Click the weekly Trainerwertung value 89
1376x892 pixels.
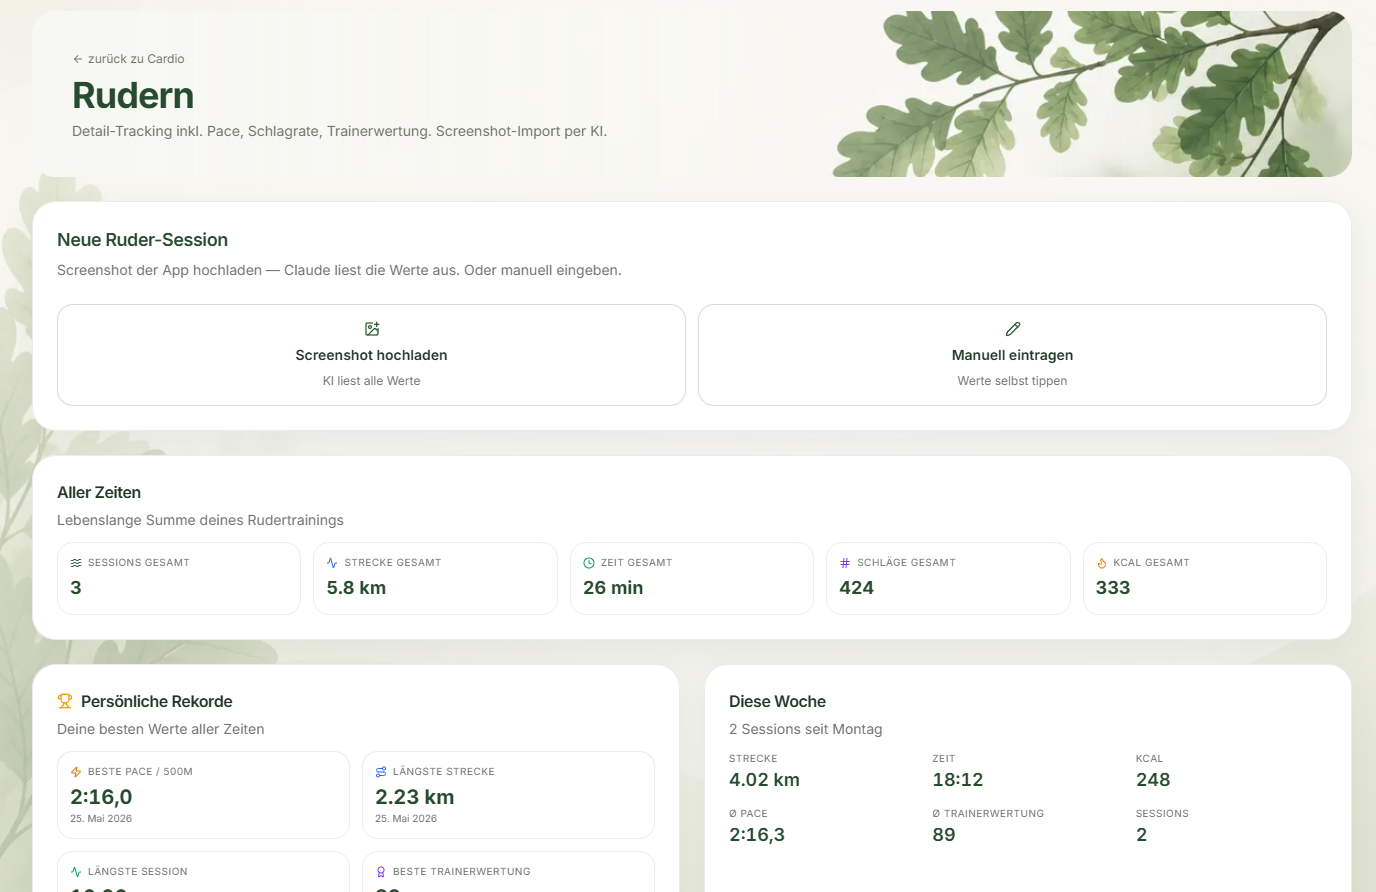click(x=944, y=835)
